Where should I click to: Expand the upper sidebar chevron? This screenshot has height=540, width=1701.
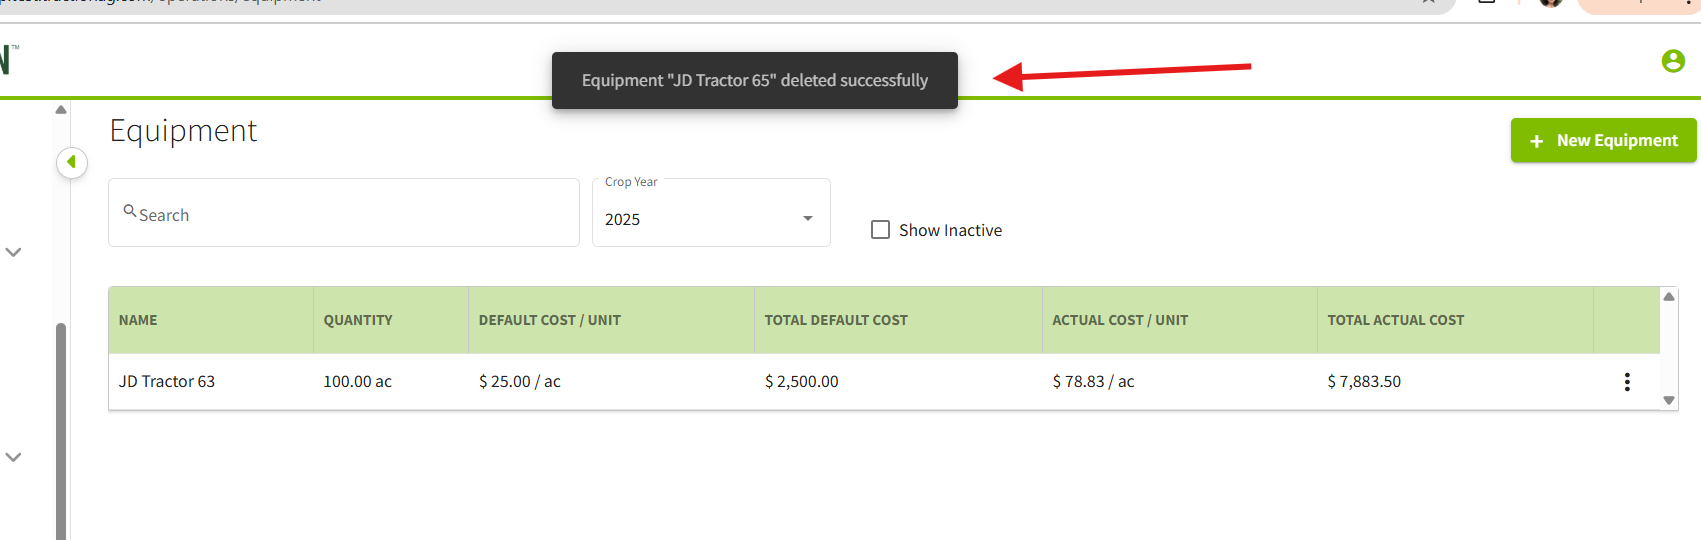point(13,252)
